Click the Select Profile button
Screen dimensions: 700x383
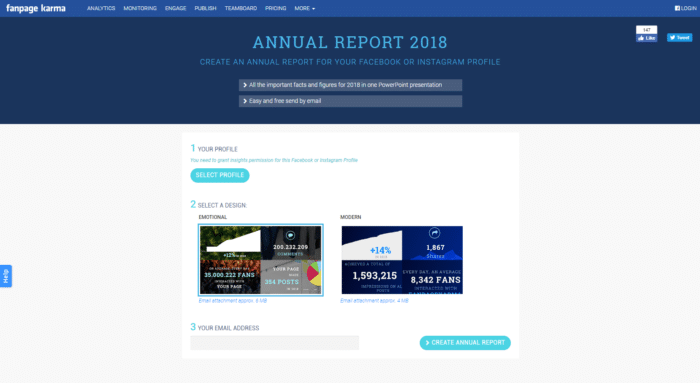[220, 175]
